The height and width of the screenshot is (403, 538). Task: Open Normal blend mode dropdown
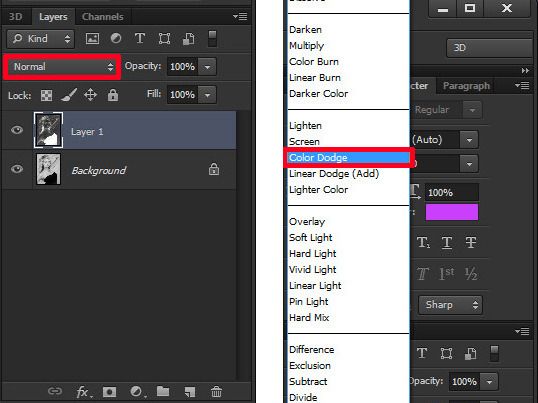[62, 67]
